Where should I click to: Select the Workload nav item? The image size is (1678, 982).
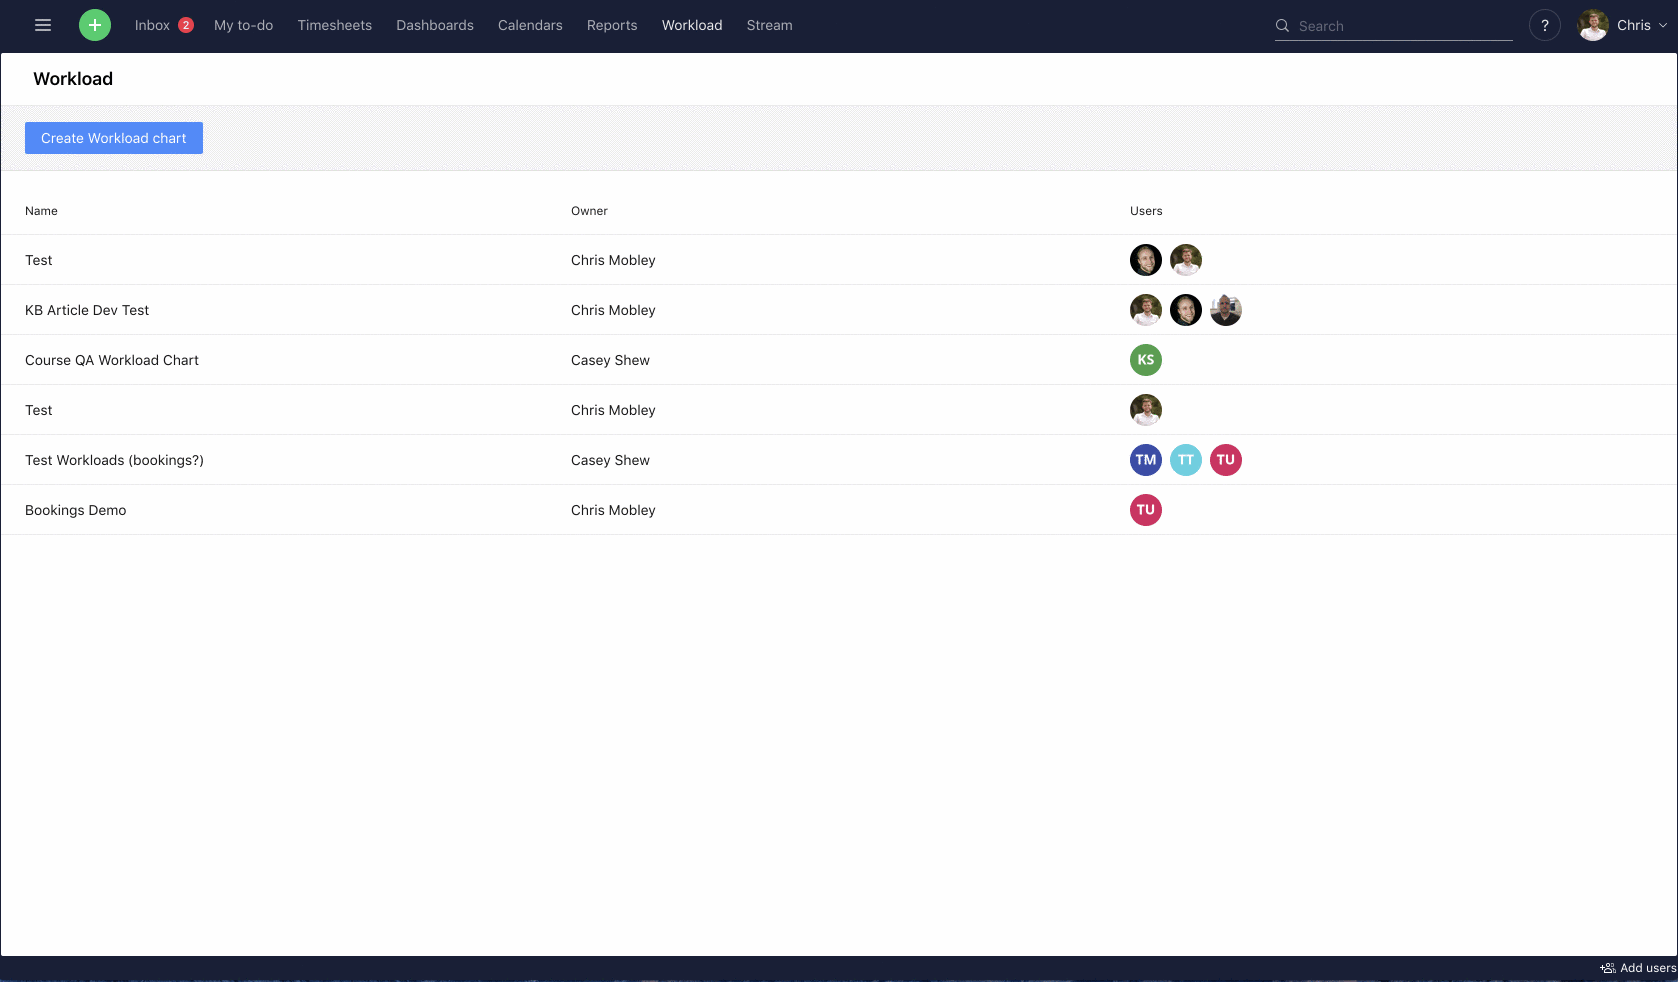pos(692,25)
